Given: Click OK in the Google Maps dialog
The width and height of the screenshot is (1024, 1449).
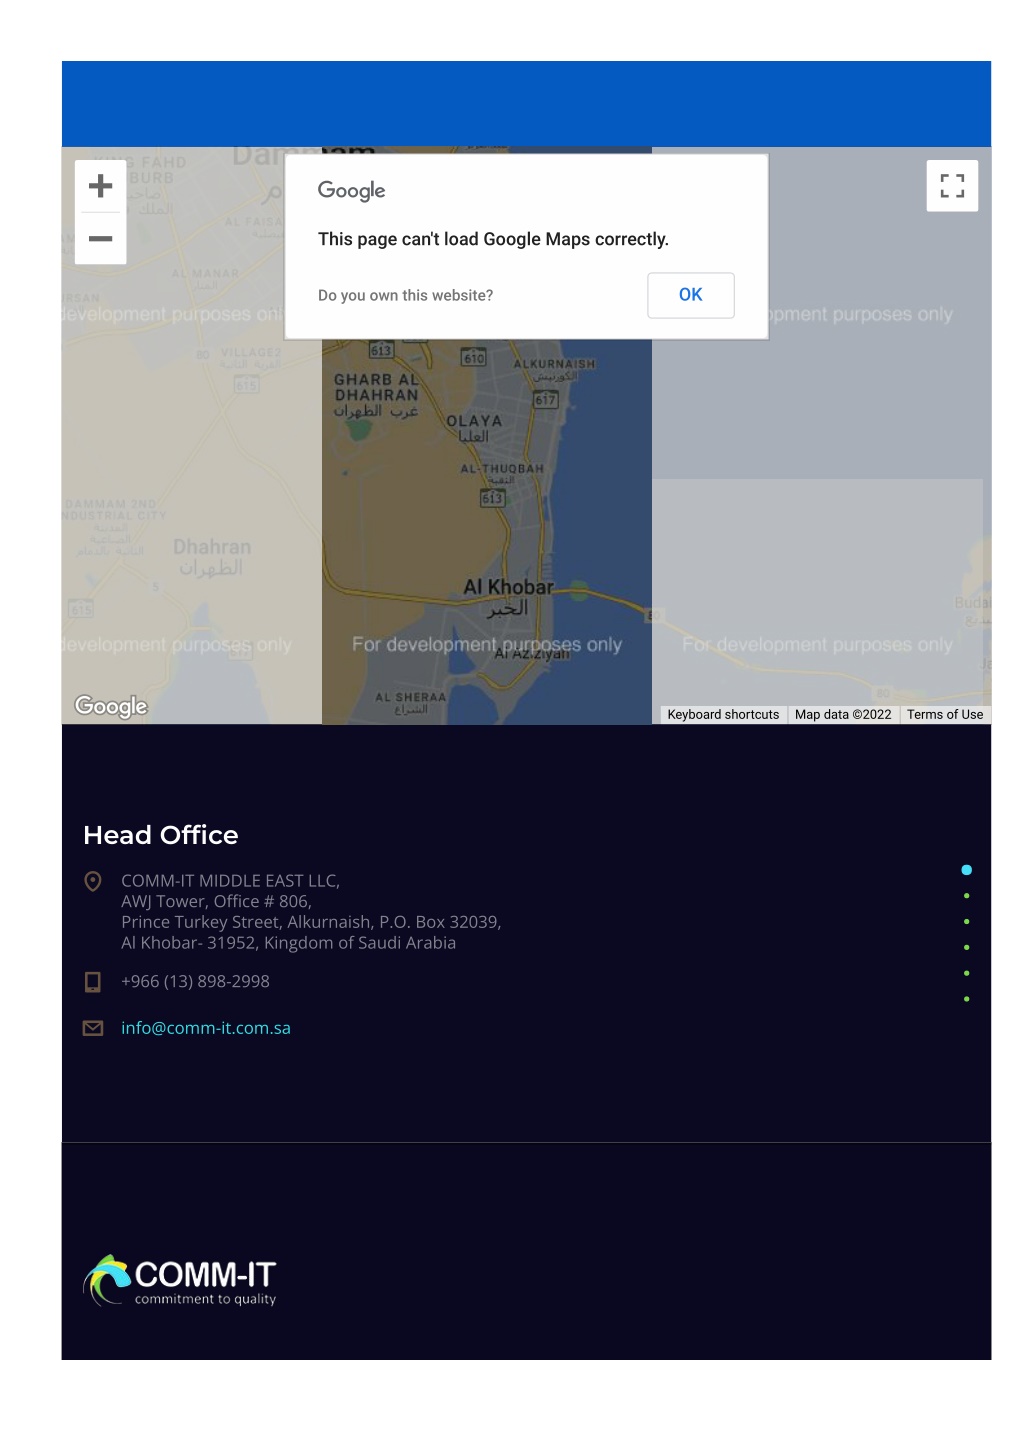Looking at the screenshot, I should coord(691,295).
